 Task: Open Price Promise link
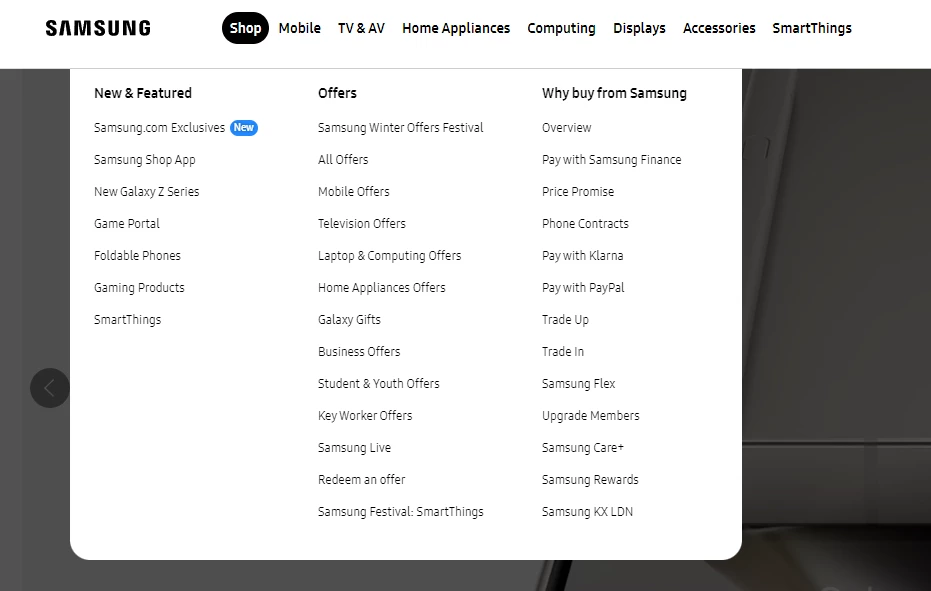coord(578,192)
